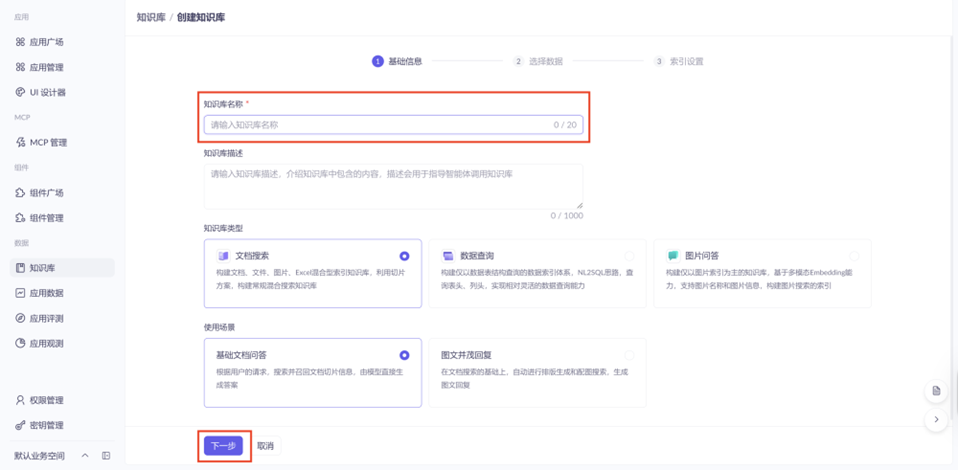This screenshot has width=958, height=470.
Task: Click the resize handle of the description box
Action: point(579,205)
